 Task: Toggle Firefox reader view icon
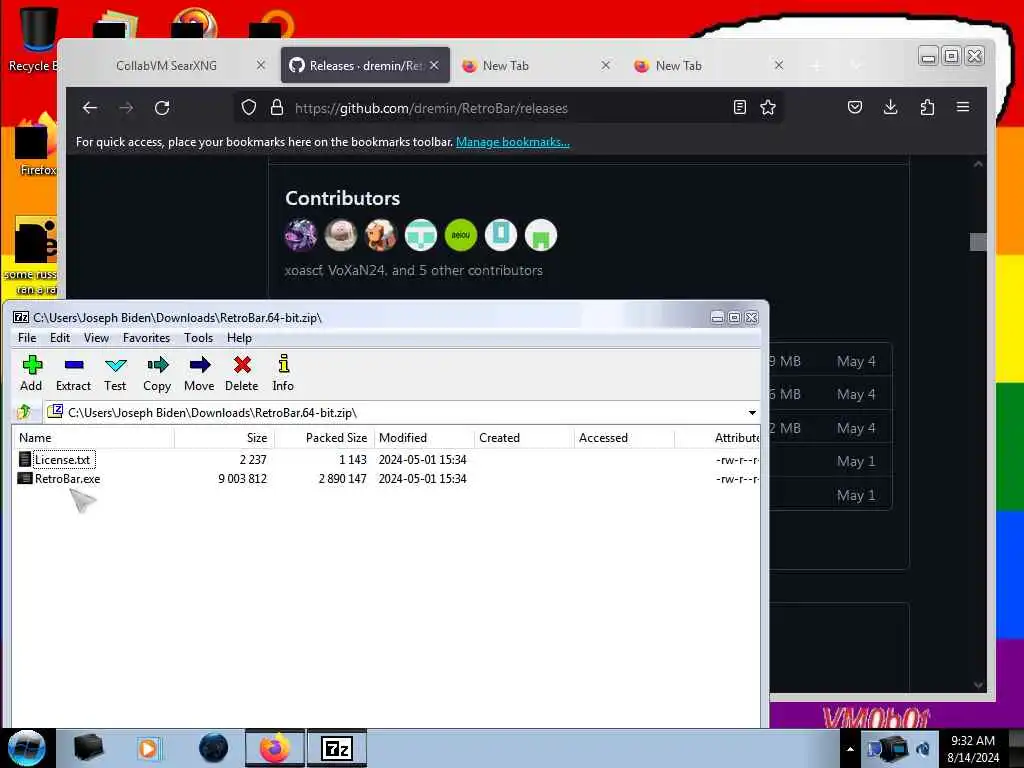coord(740,108)
